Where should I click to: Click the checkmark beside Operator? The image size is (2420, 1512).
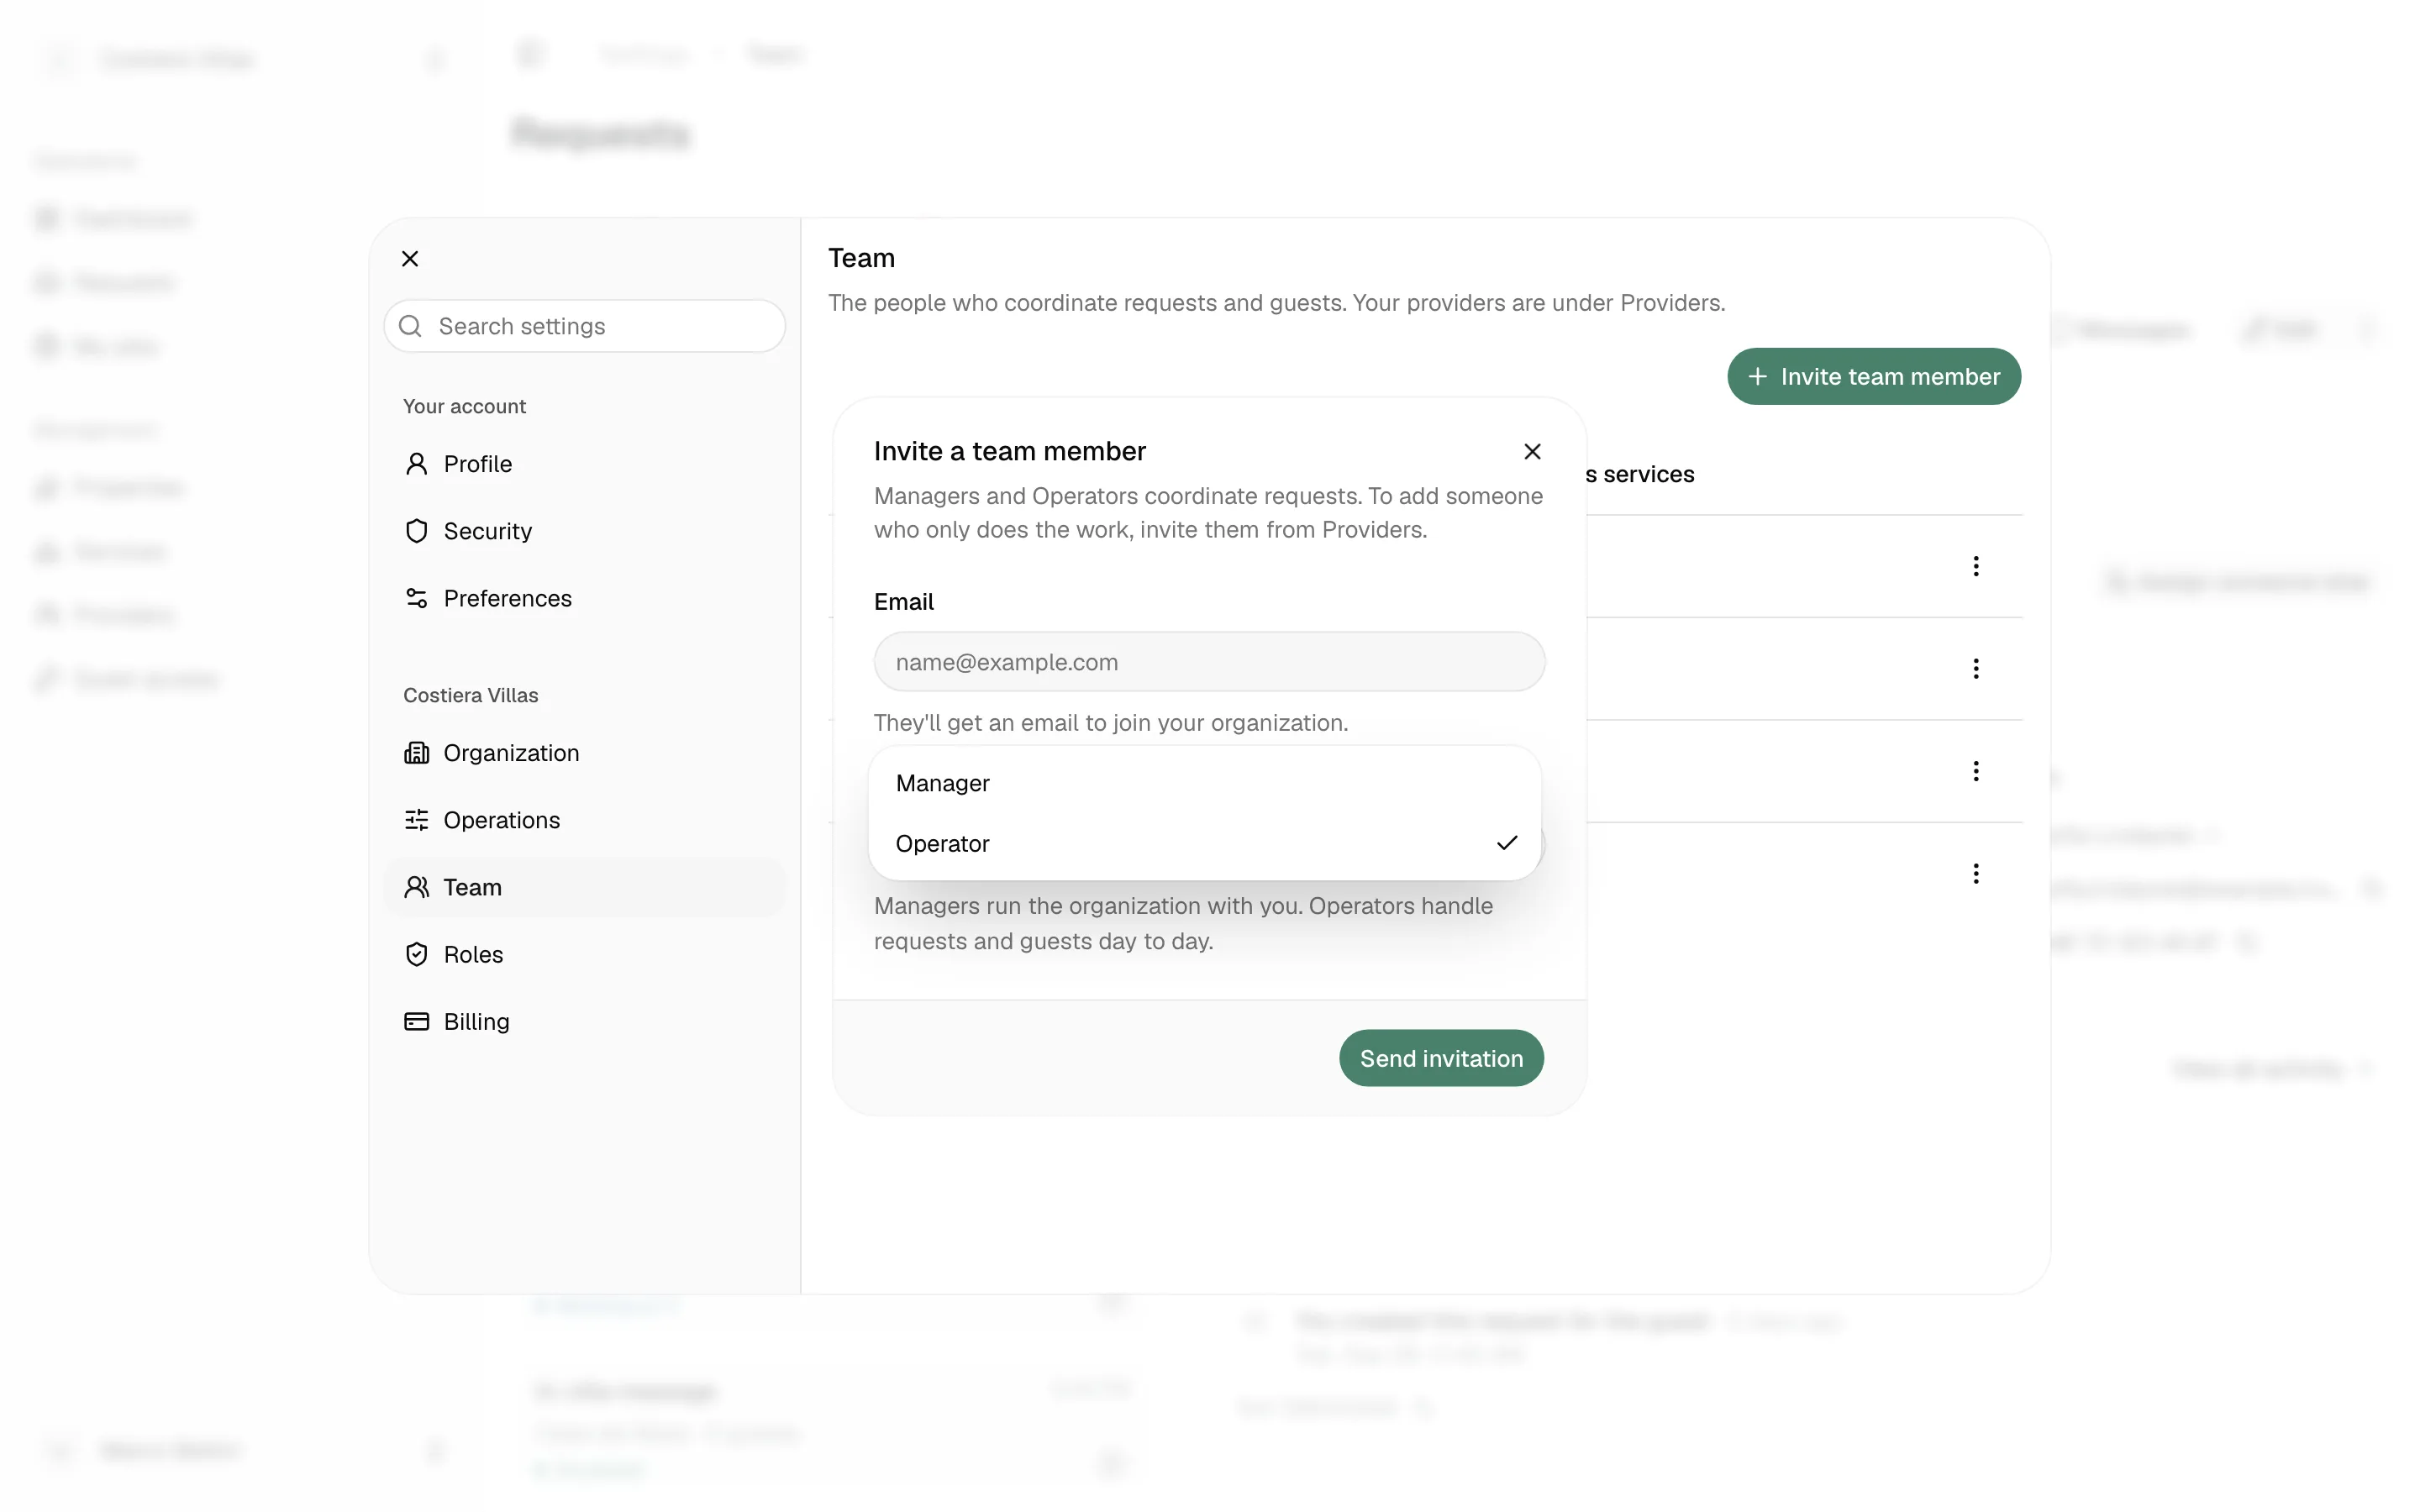(1507, 843)
